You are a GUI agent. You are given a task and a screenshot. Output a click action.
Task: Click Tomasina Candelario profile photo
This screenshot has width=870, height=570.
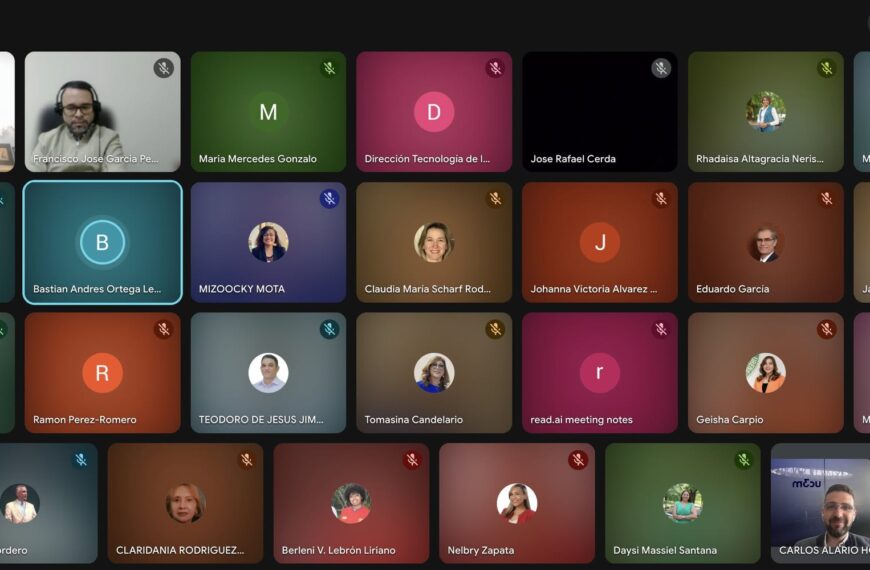click(x=434, y=373)
